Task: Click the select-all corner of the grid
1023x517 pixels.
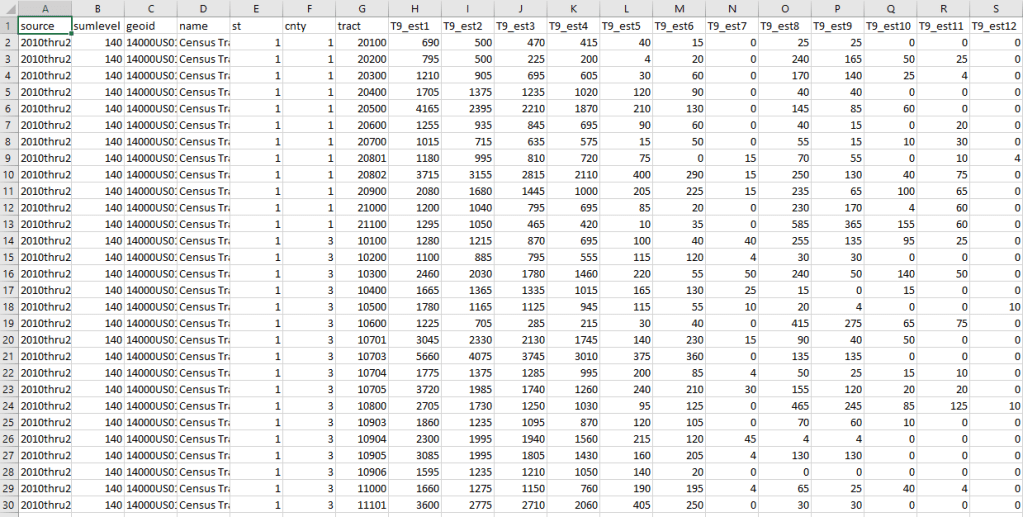Action: coord(8,7)
